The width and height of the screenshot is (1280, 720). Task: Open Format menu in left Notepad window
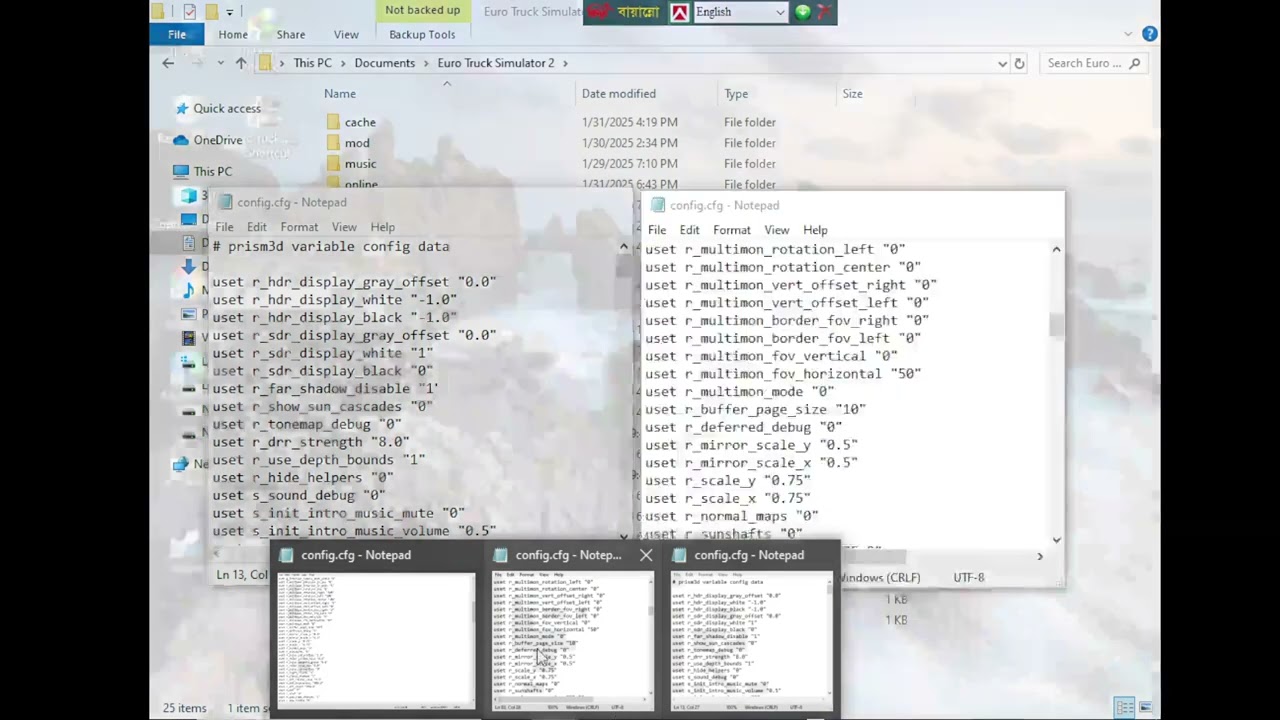point(299,227)
